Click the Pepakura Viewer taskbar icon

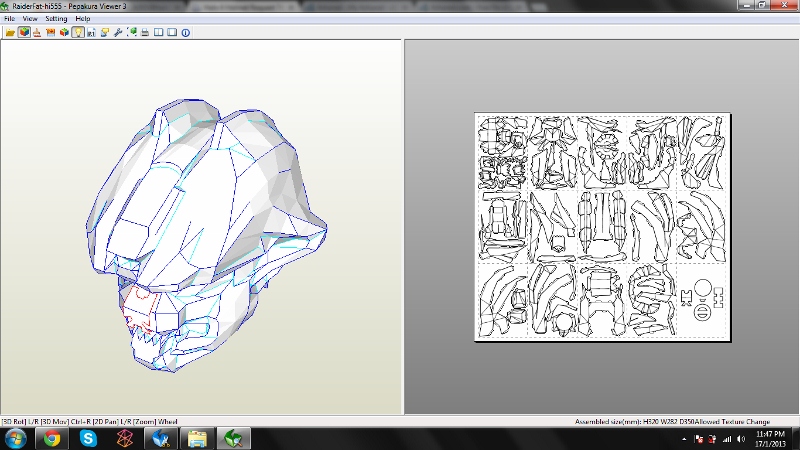click(233, 439)
